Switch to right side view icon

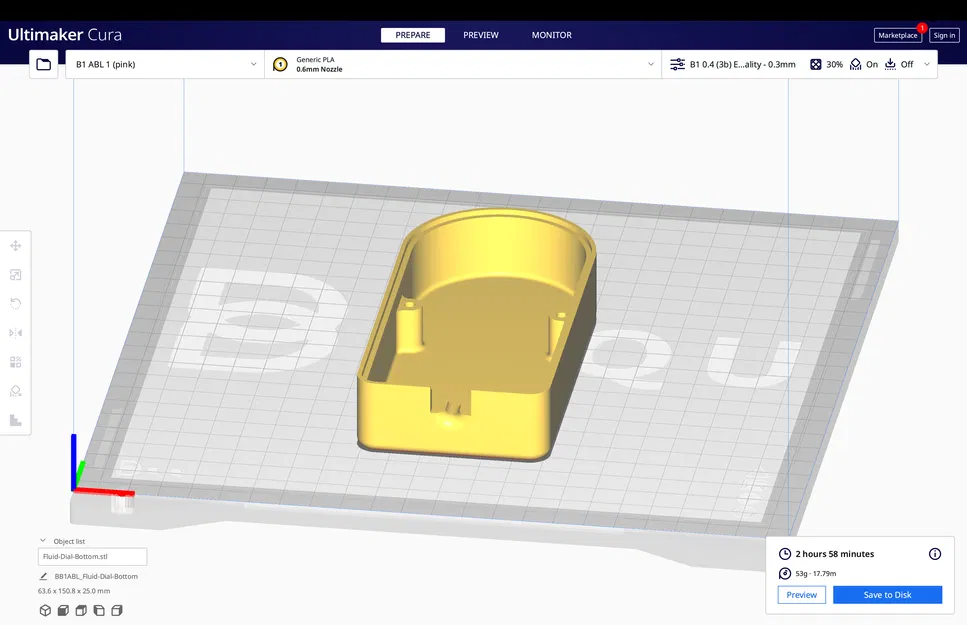coord(117,610)
